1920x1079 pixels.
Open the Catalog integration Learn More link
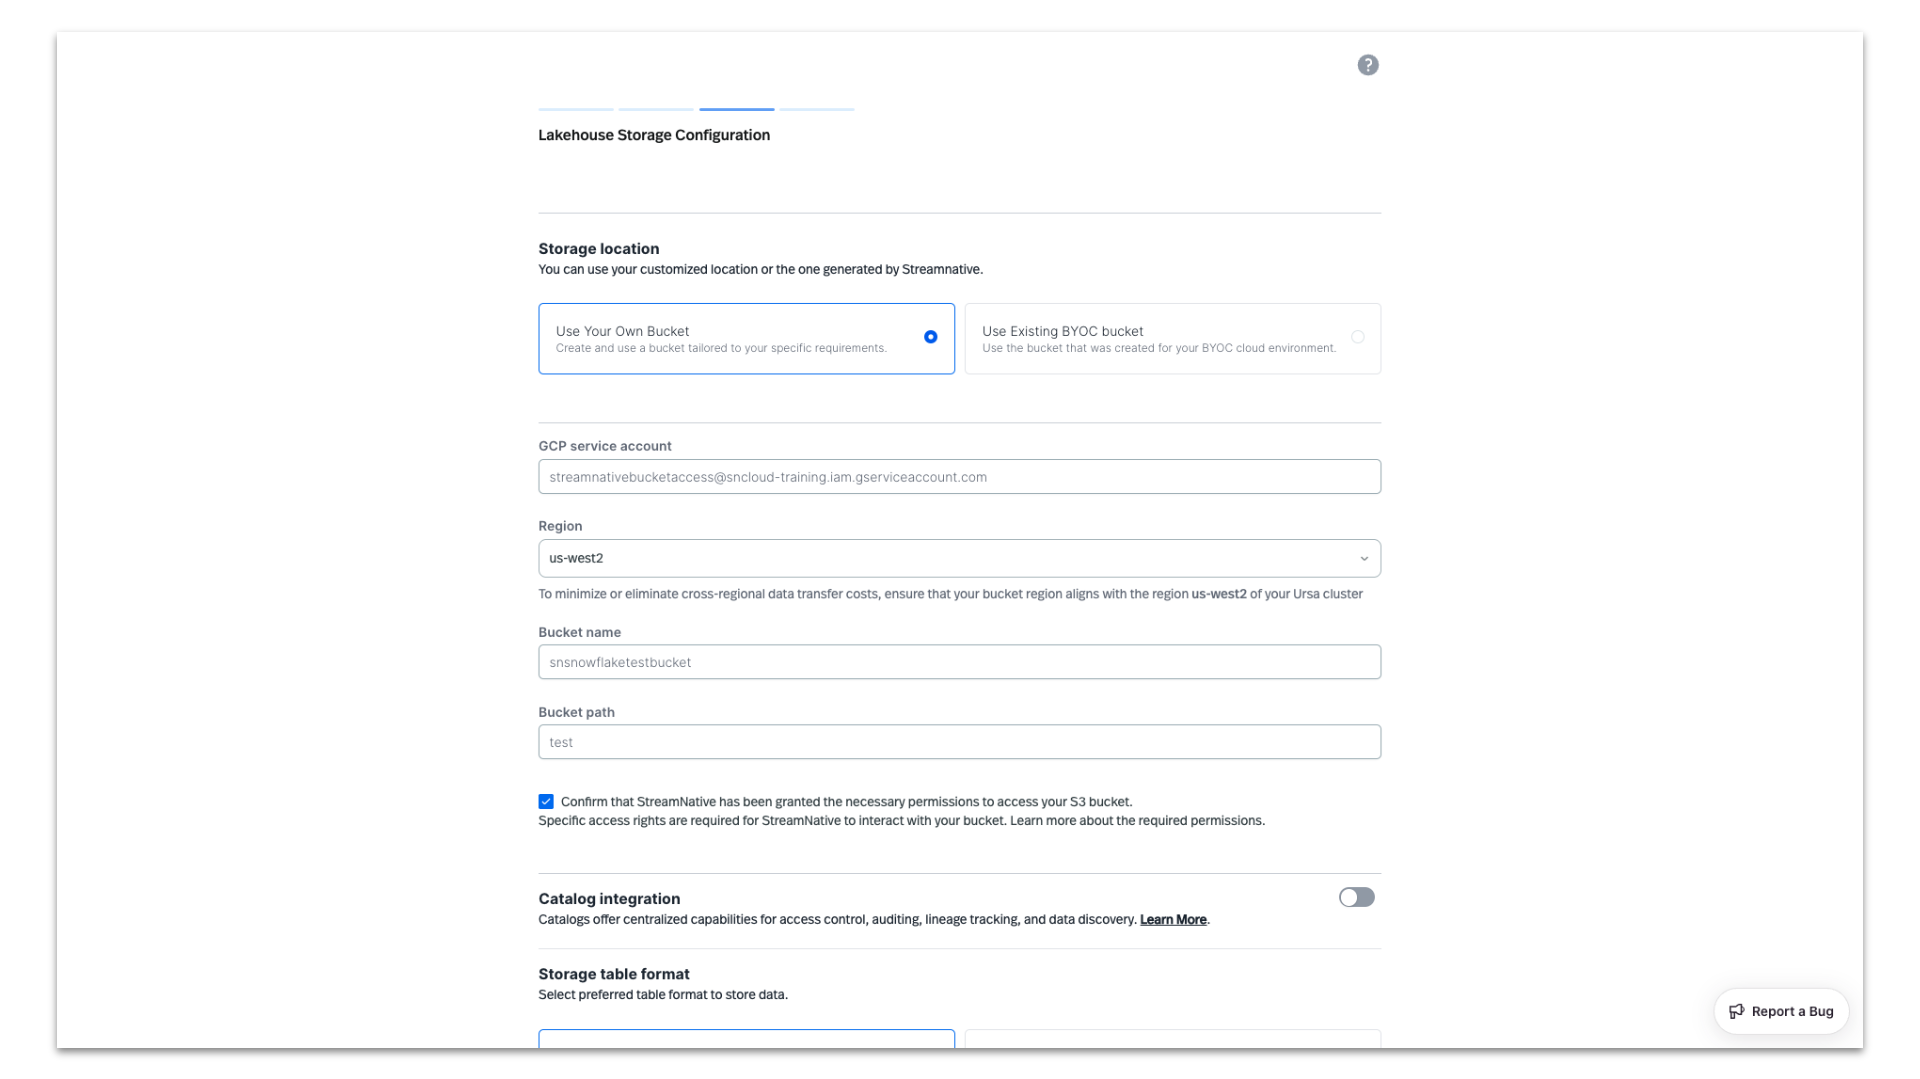pyautogui.click(x=1172, y=920)
